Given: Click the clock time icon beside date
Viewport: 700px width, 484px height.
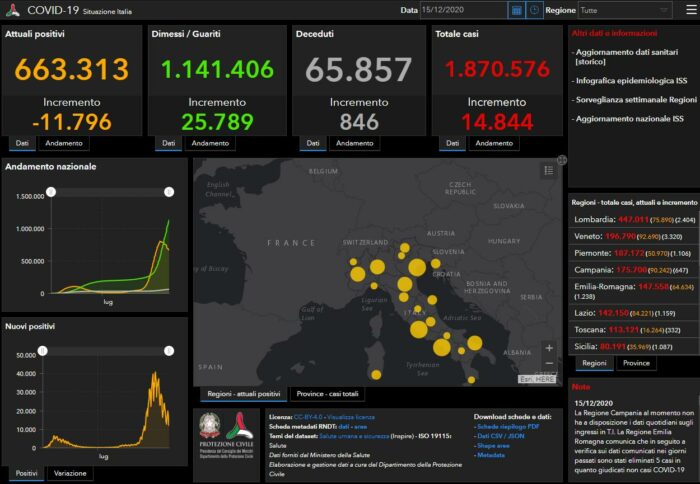Looking at the screenshot, I should 535,10.
